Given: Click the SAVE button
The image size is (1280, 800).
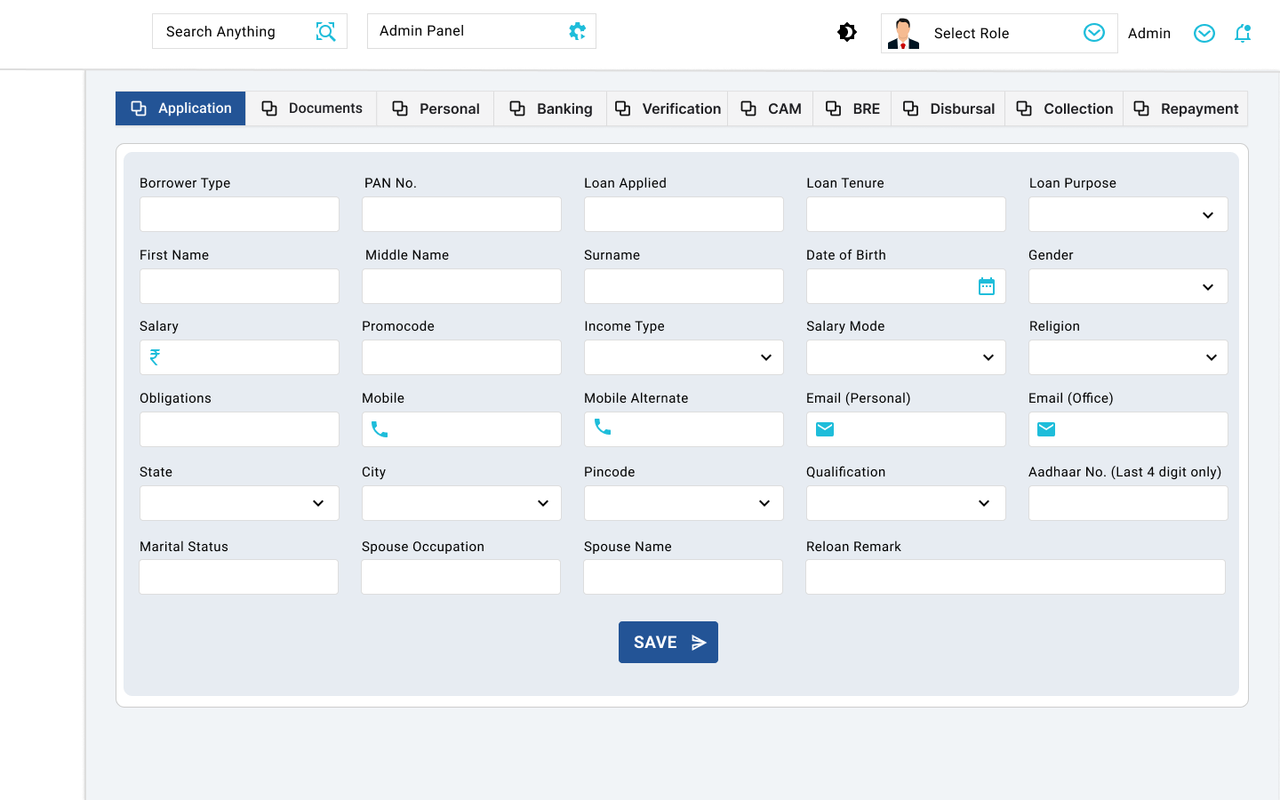Looking at the screenshot, I should coord(668,642).
